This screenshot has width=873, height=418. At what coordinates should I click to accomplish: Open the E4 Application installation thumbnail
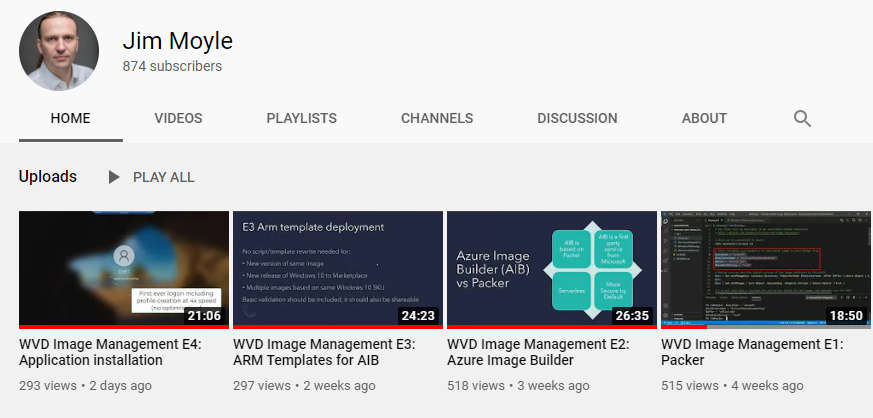click(124, 269)
